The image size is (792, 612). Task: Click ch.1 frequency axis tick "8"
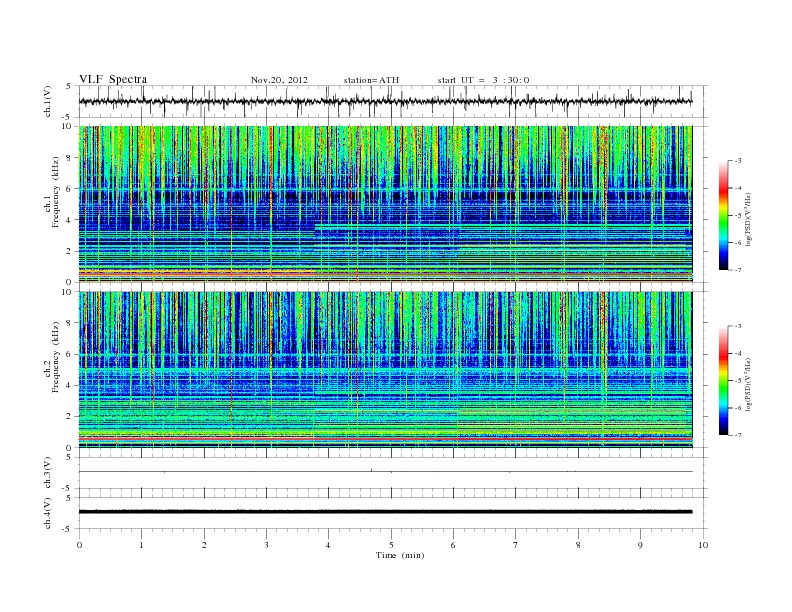(69, 158)
